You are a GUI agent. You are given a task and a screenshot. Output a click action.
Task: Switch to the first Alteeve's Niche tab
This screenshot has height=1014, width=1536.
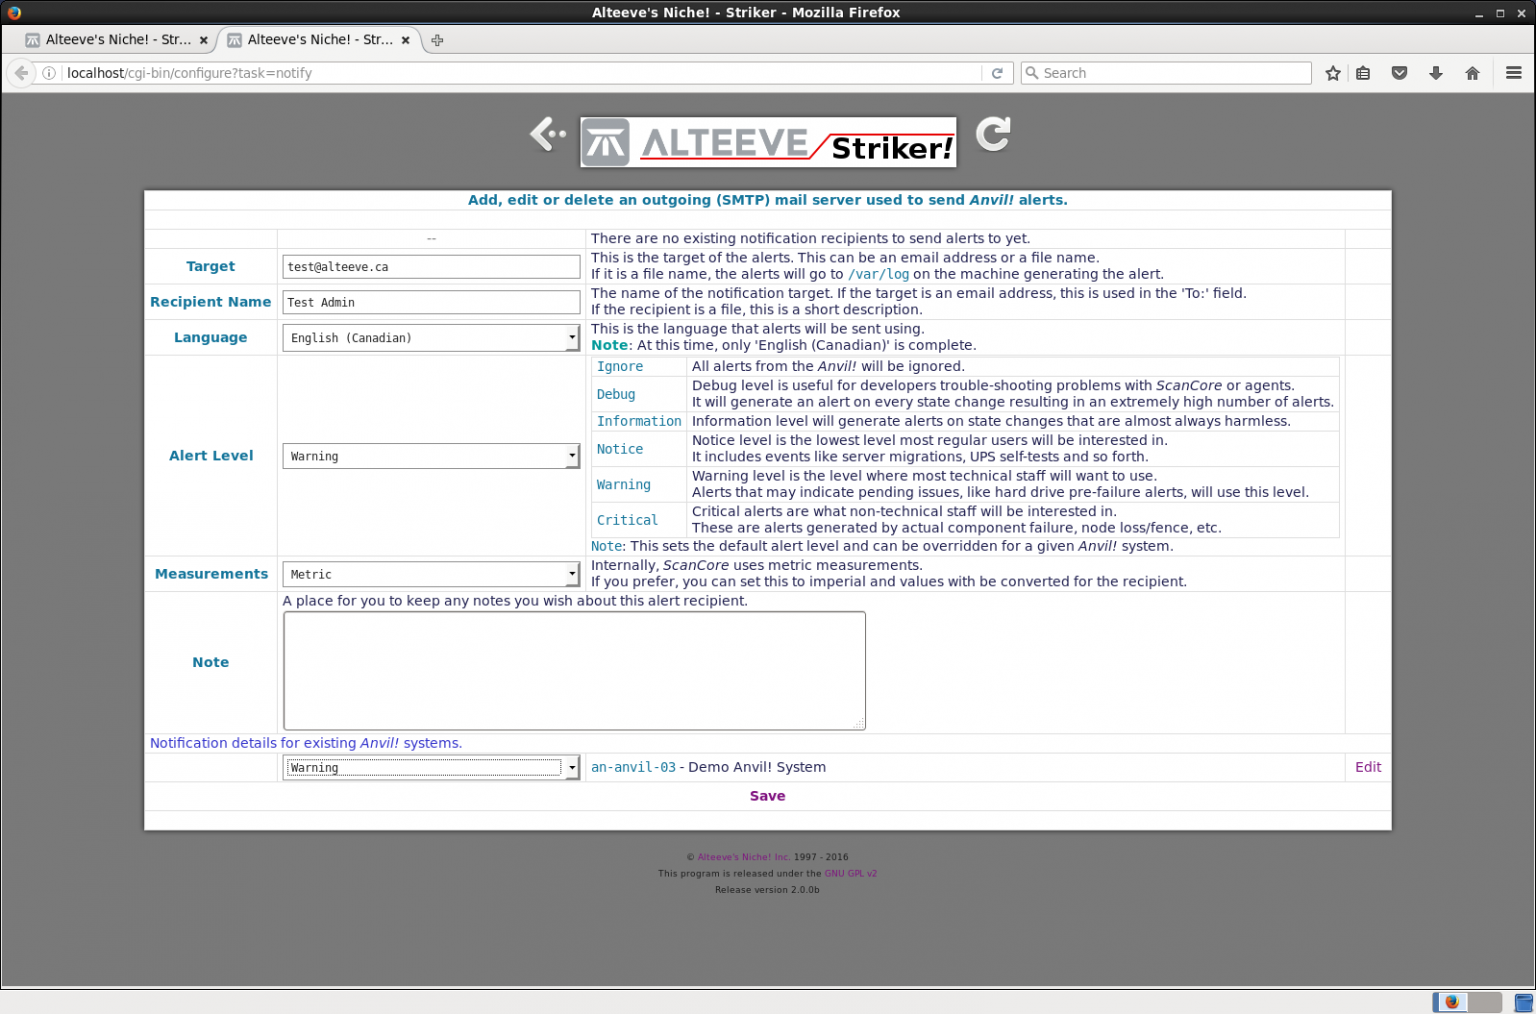110,40
